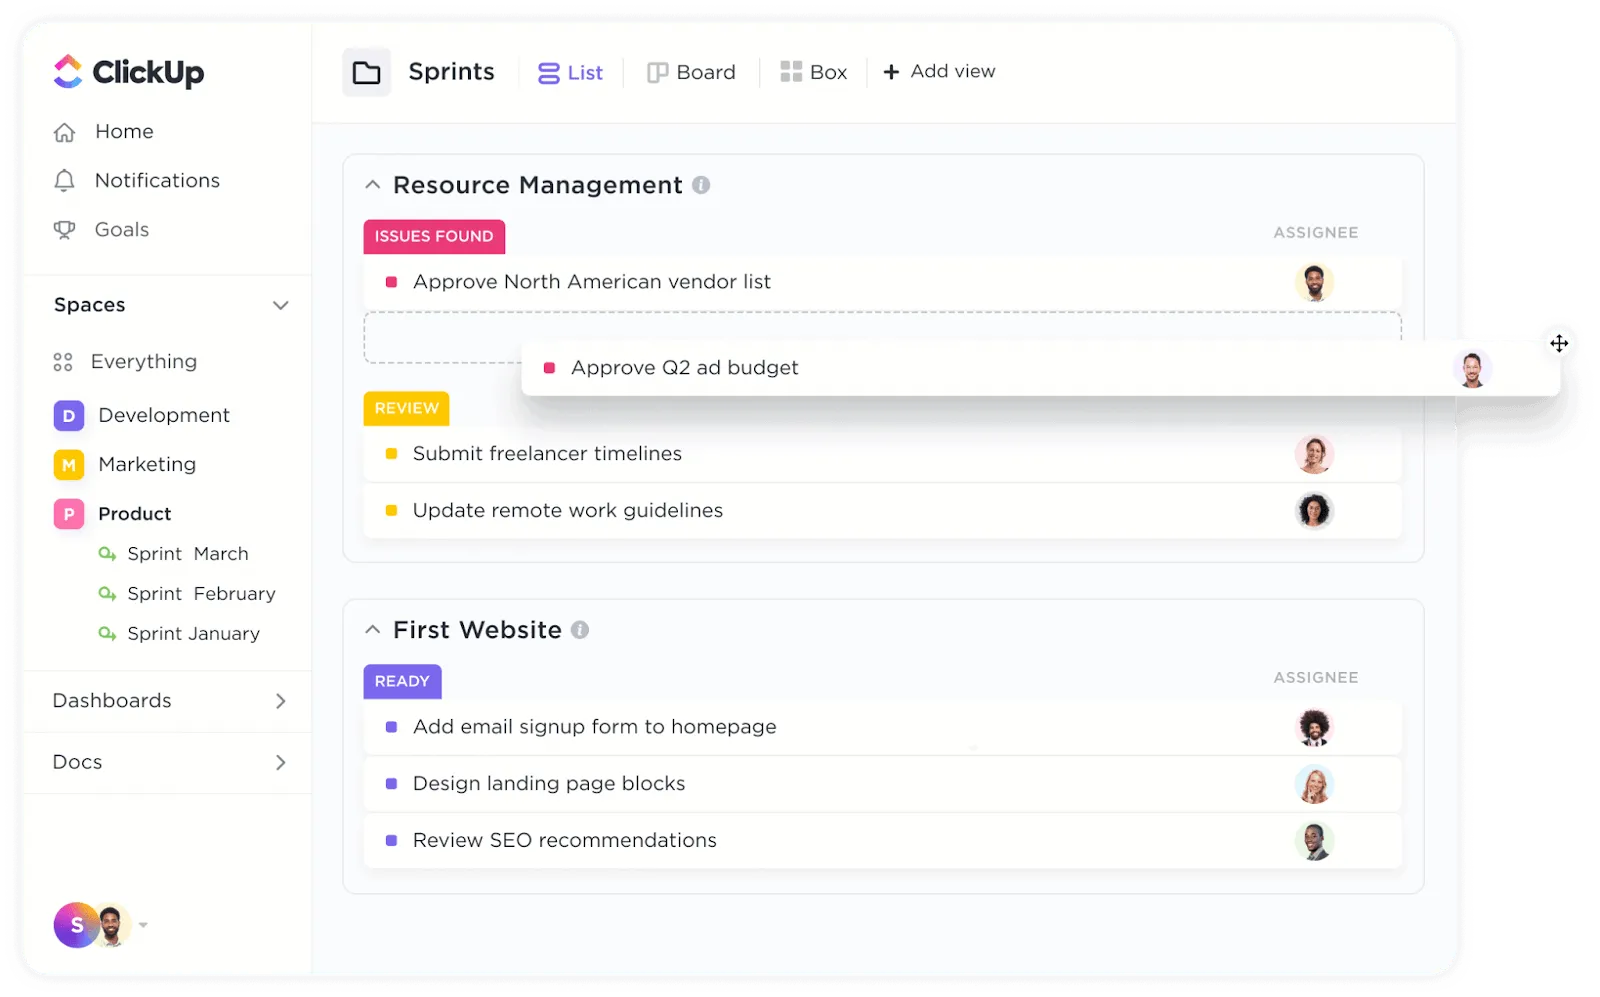Click status square on Update remote work guidelines
1600x997 pixels.
392,511
